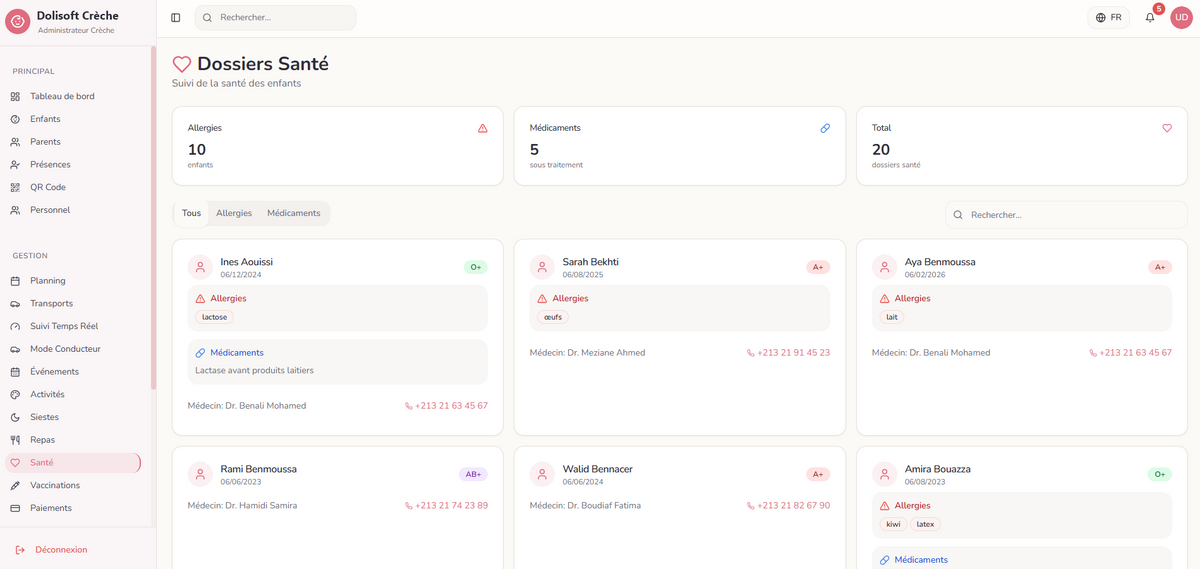Screen dimensions: 1200x569
Task: Click 'Médecin: Dr. Meziane Ahmed' text
Action: click(587, 353)
